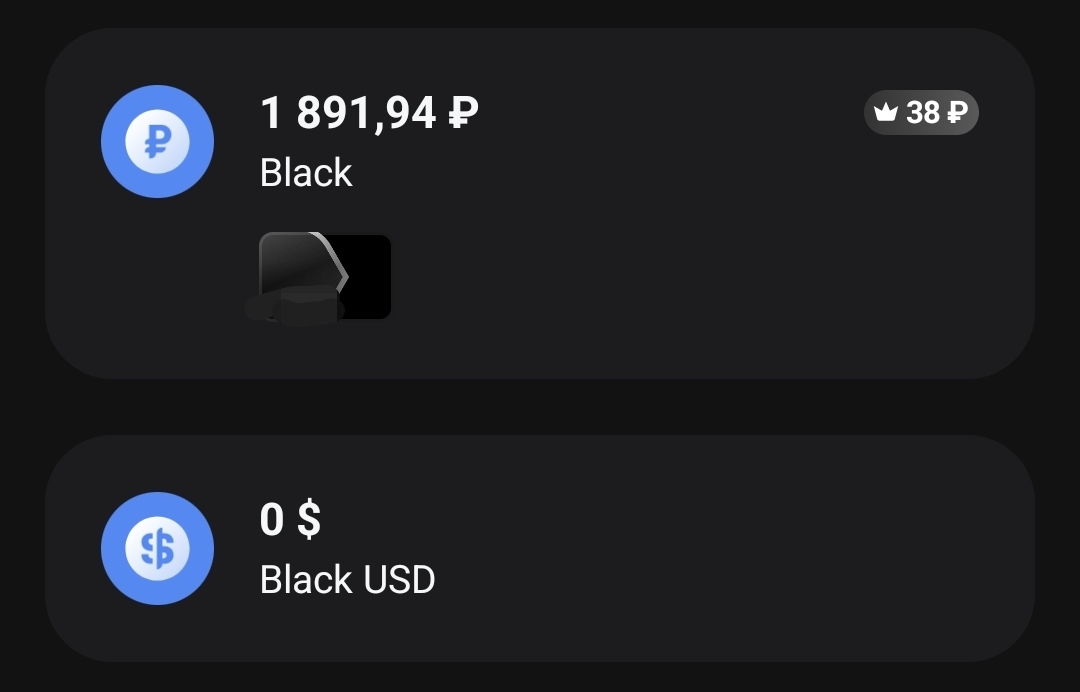Open the 0 $ balance
Screen dimensions: 1080x692
(291, 519)
